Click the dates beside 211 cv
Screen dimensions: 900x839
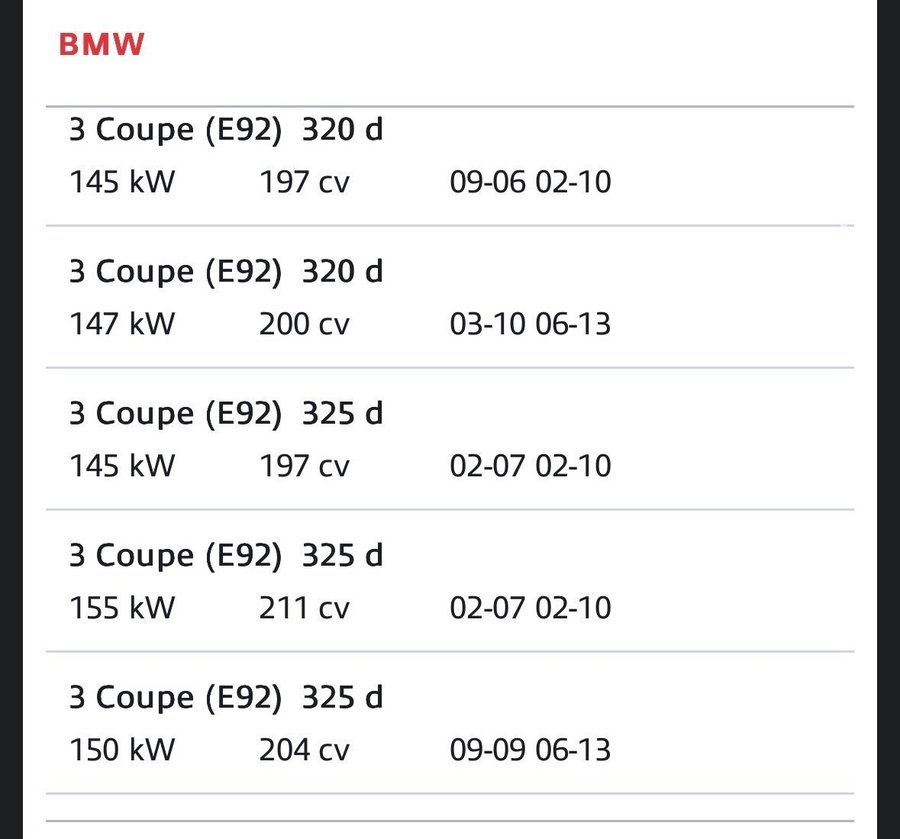tap(530, 608)
